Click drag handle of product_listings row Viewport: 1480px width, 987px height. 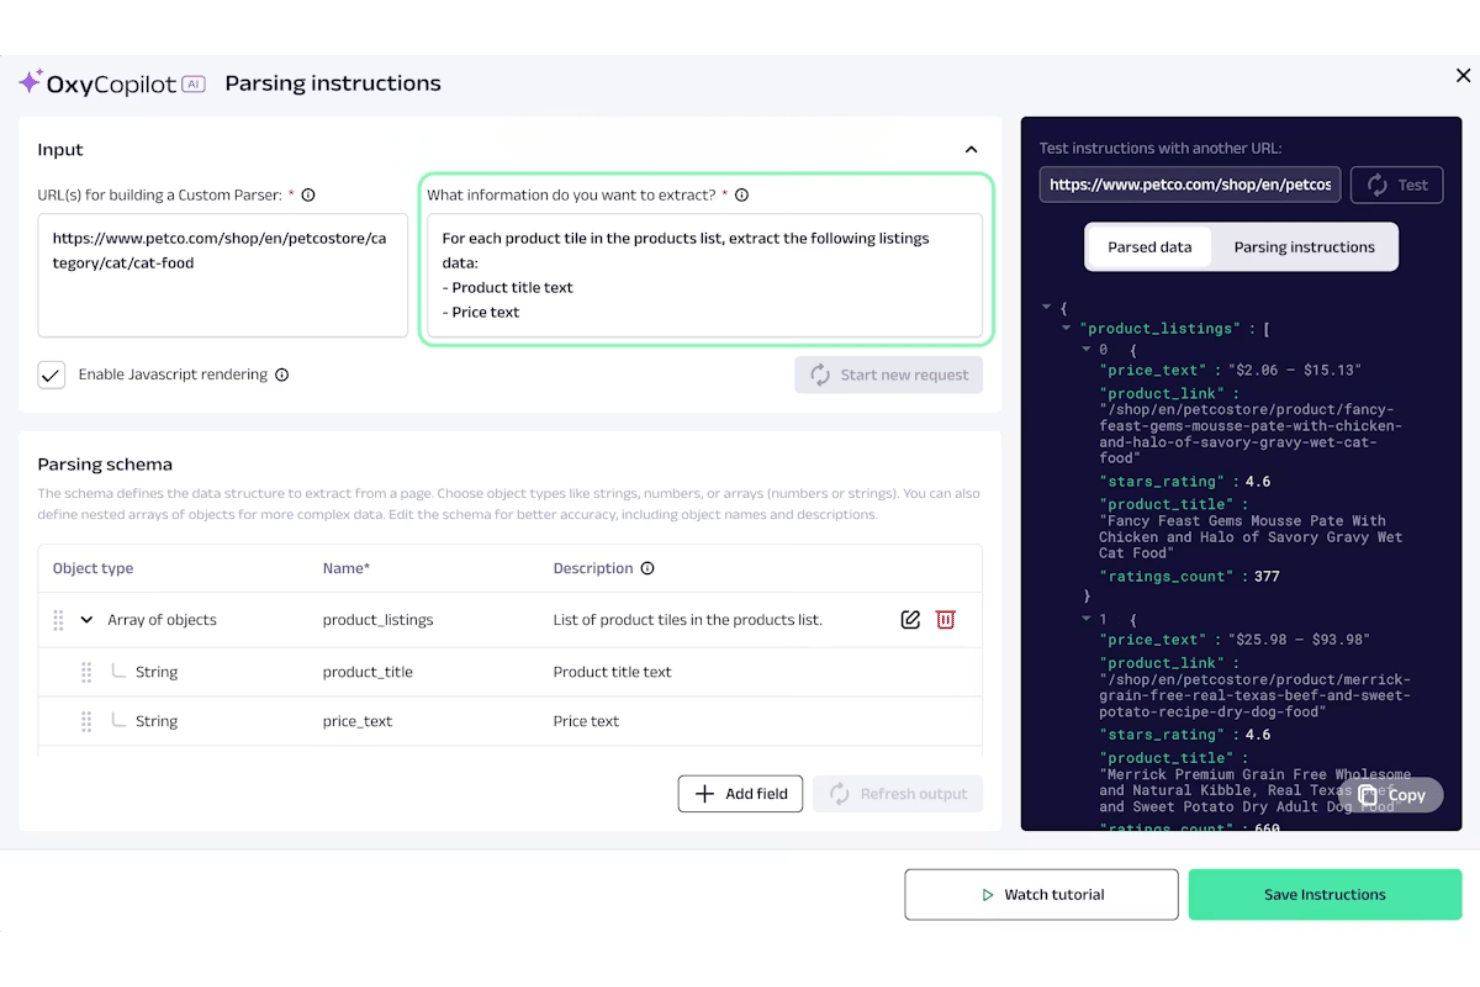click(58, 620)
